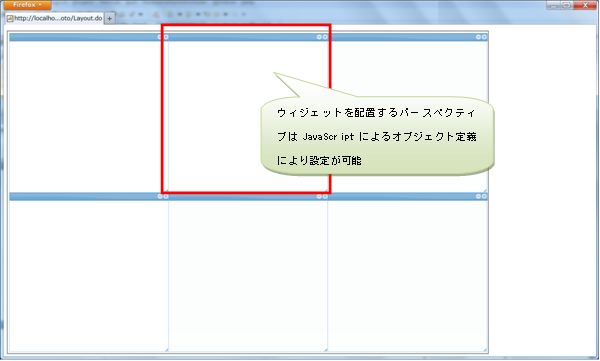Click the right round icon in top-left panel header
600x361 pixels.
tap(166, 37)
